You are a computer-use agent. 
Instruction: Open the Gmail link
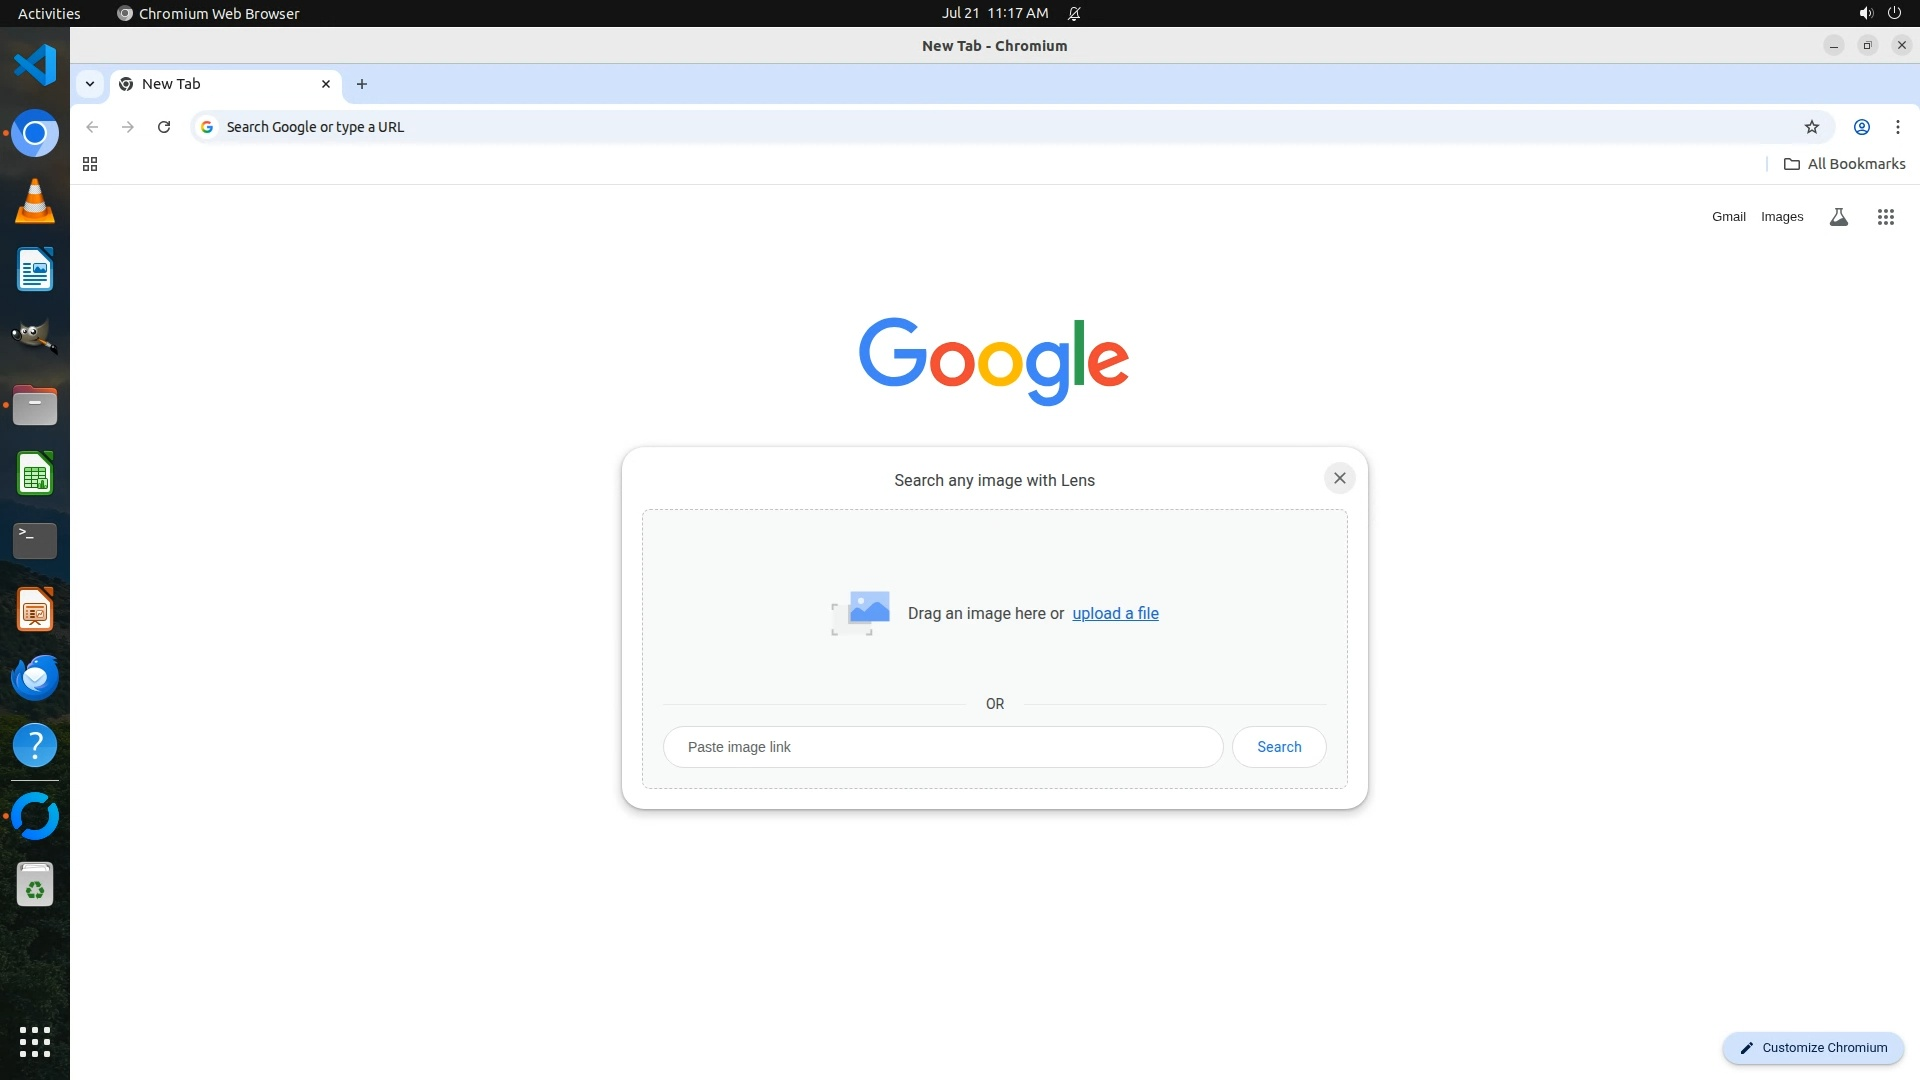(x=1728, y=217)
